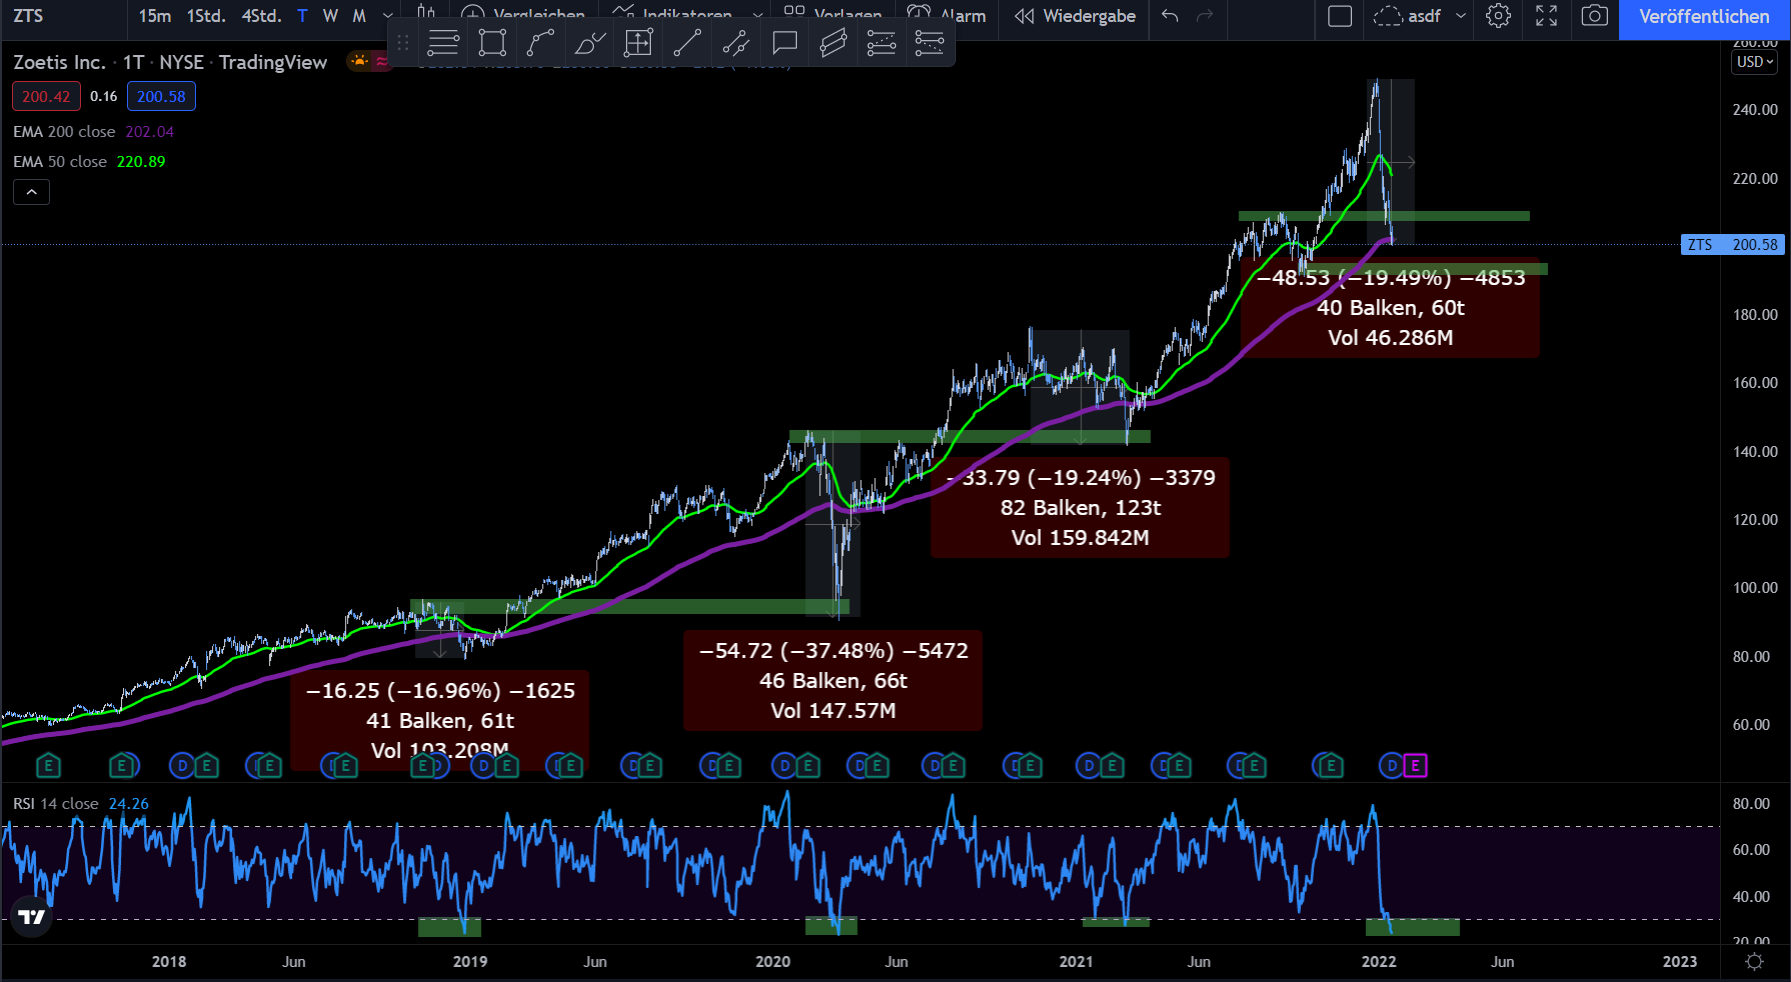Select the 1Std. timeframe

point(206,16)
